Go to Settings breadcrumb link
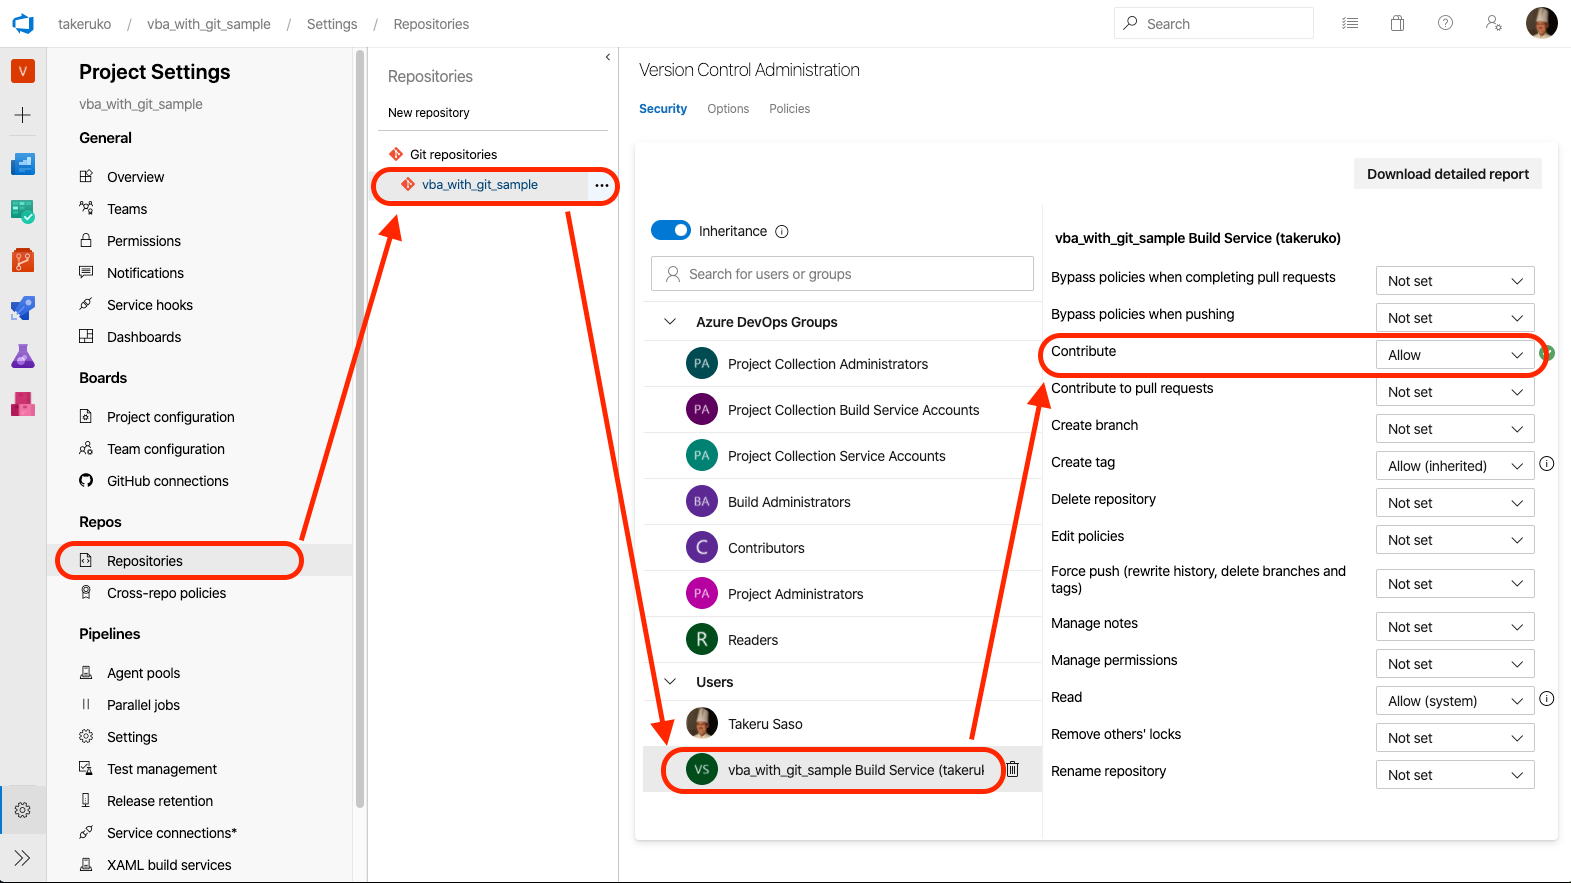The height and width of the screenshot is (883, 1571). click(x=332, y=24)
